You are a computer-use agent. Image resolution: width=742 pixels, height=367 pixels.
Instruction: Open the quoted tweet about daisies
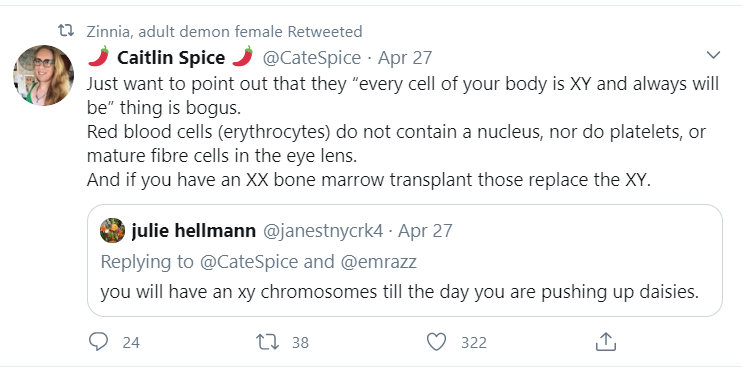pyautogui.click(x=405, y=260)
